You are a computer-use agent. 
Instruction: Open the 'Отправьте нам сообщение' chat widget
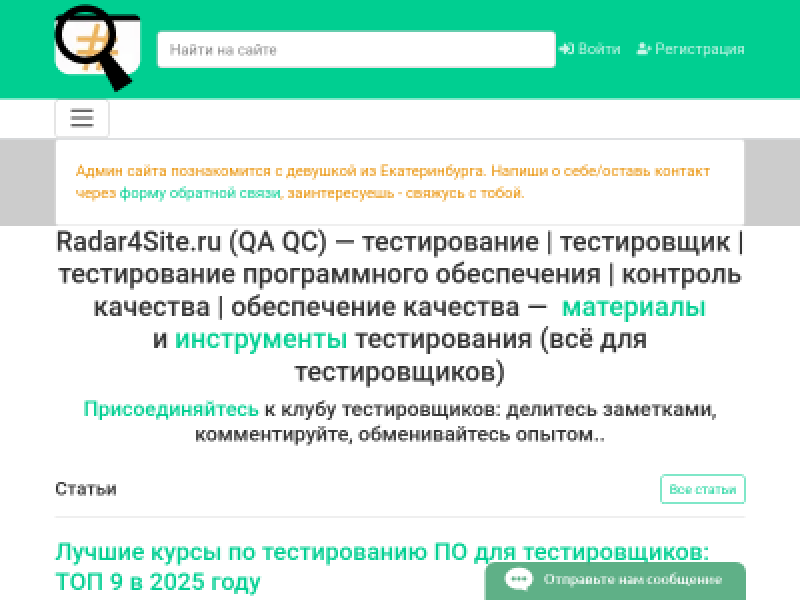615,581
